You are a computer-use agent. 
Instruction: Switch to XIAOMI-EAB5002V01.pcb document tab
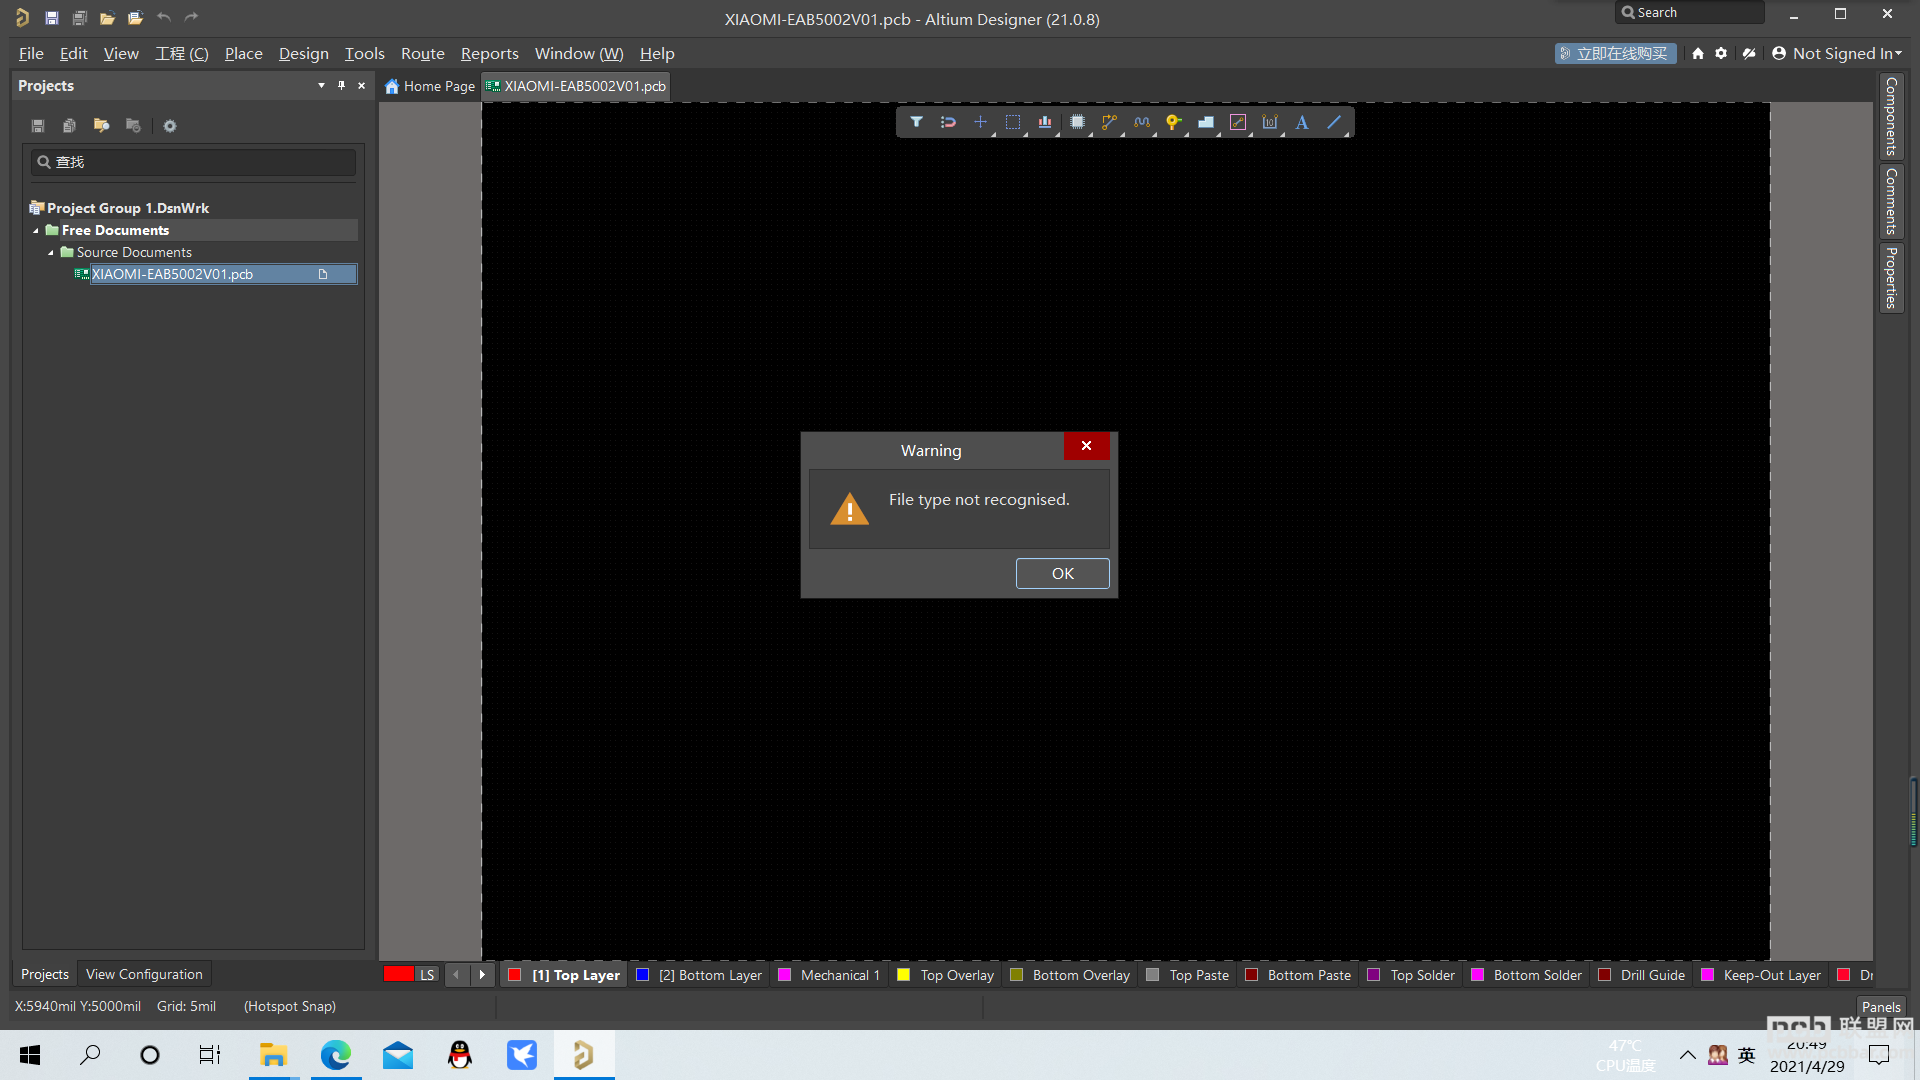(576, 86)
